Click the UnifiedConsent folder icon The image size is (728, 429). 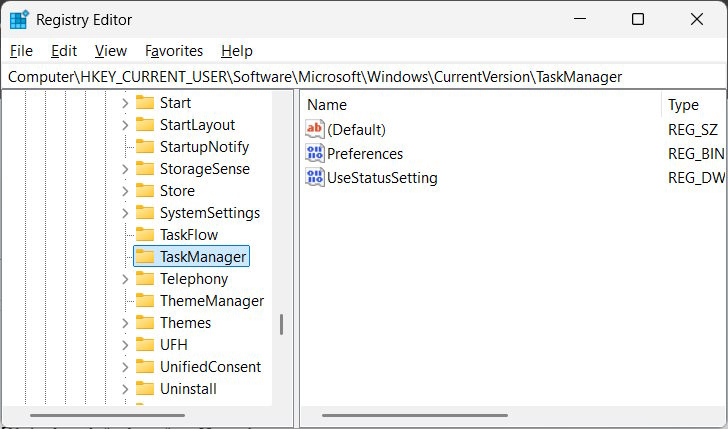point(145,367)
